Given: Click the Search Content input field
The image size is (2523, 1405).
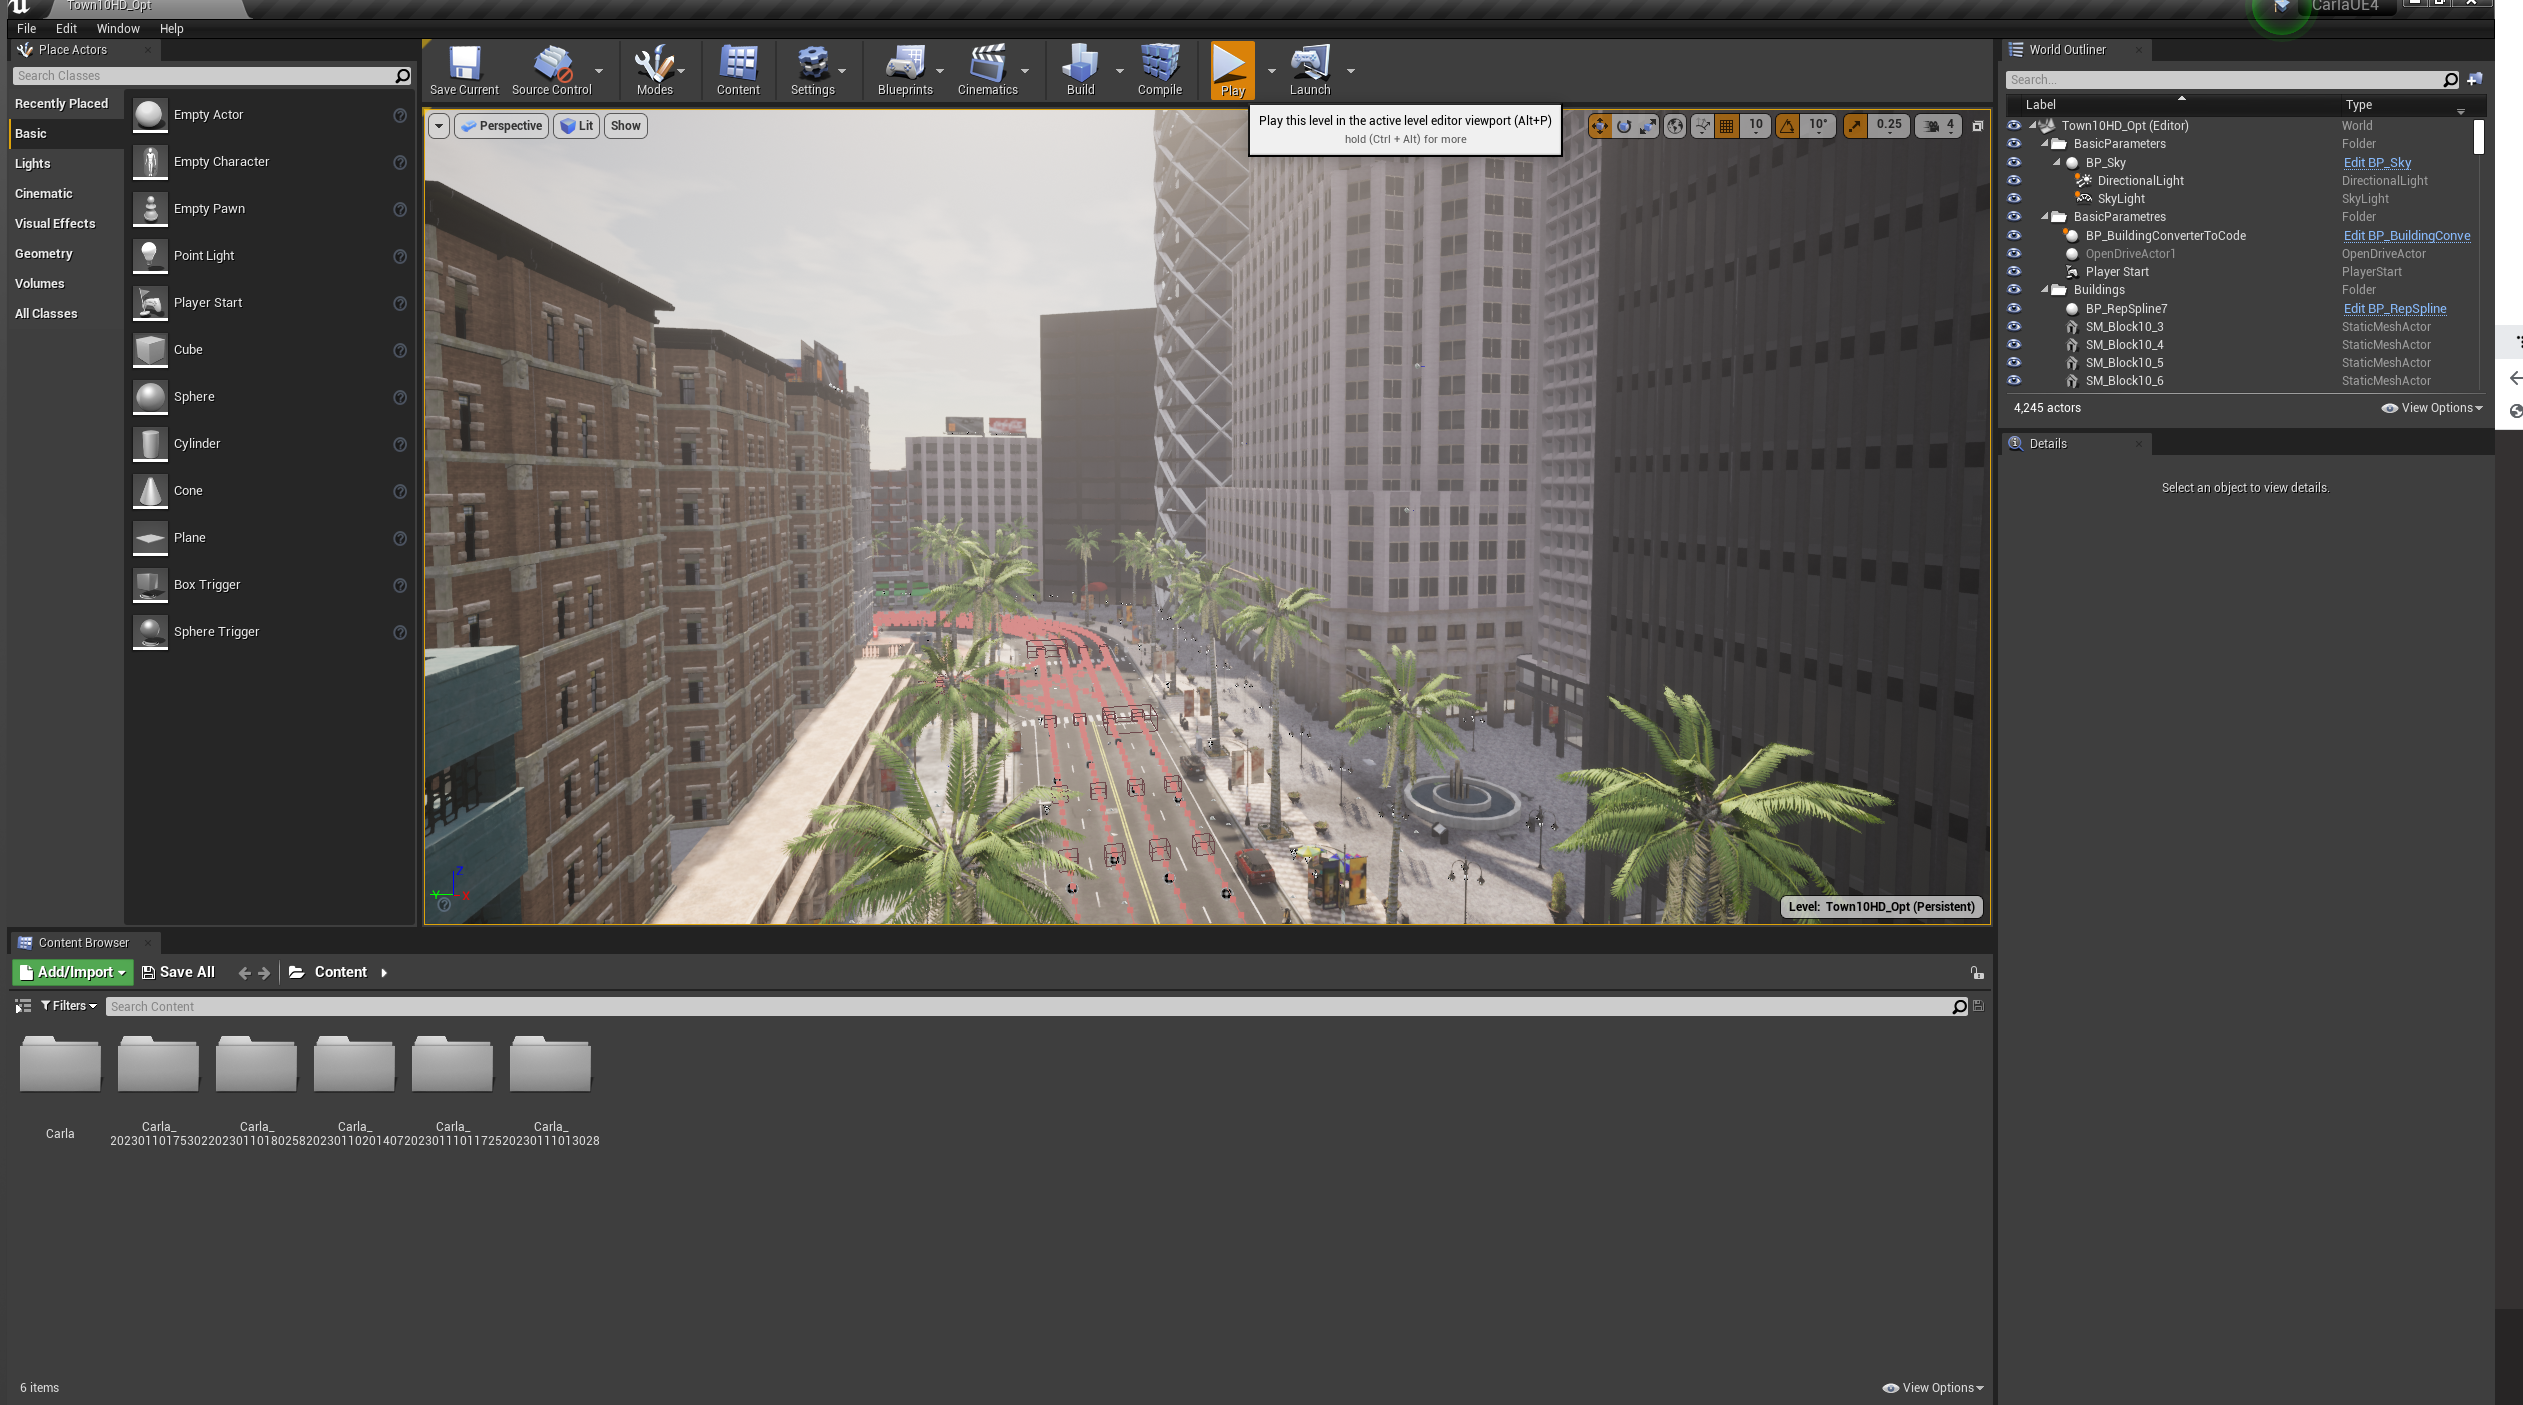Looking at the screenshot, I should (1030, 1007).
